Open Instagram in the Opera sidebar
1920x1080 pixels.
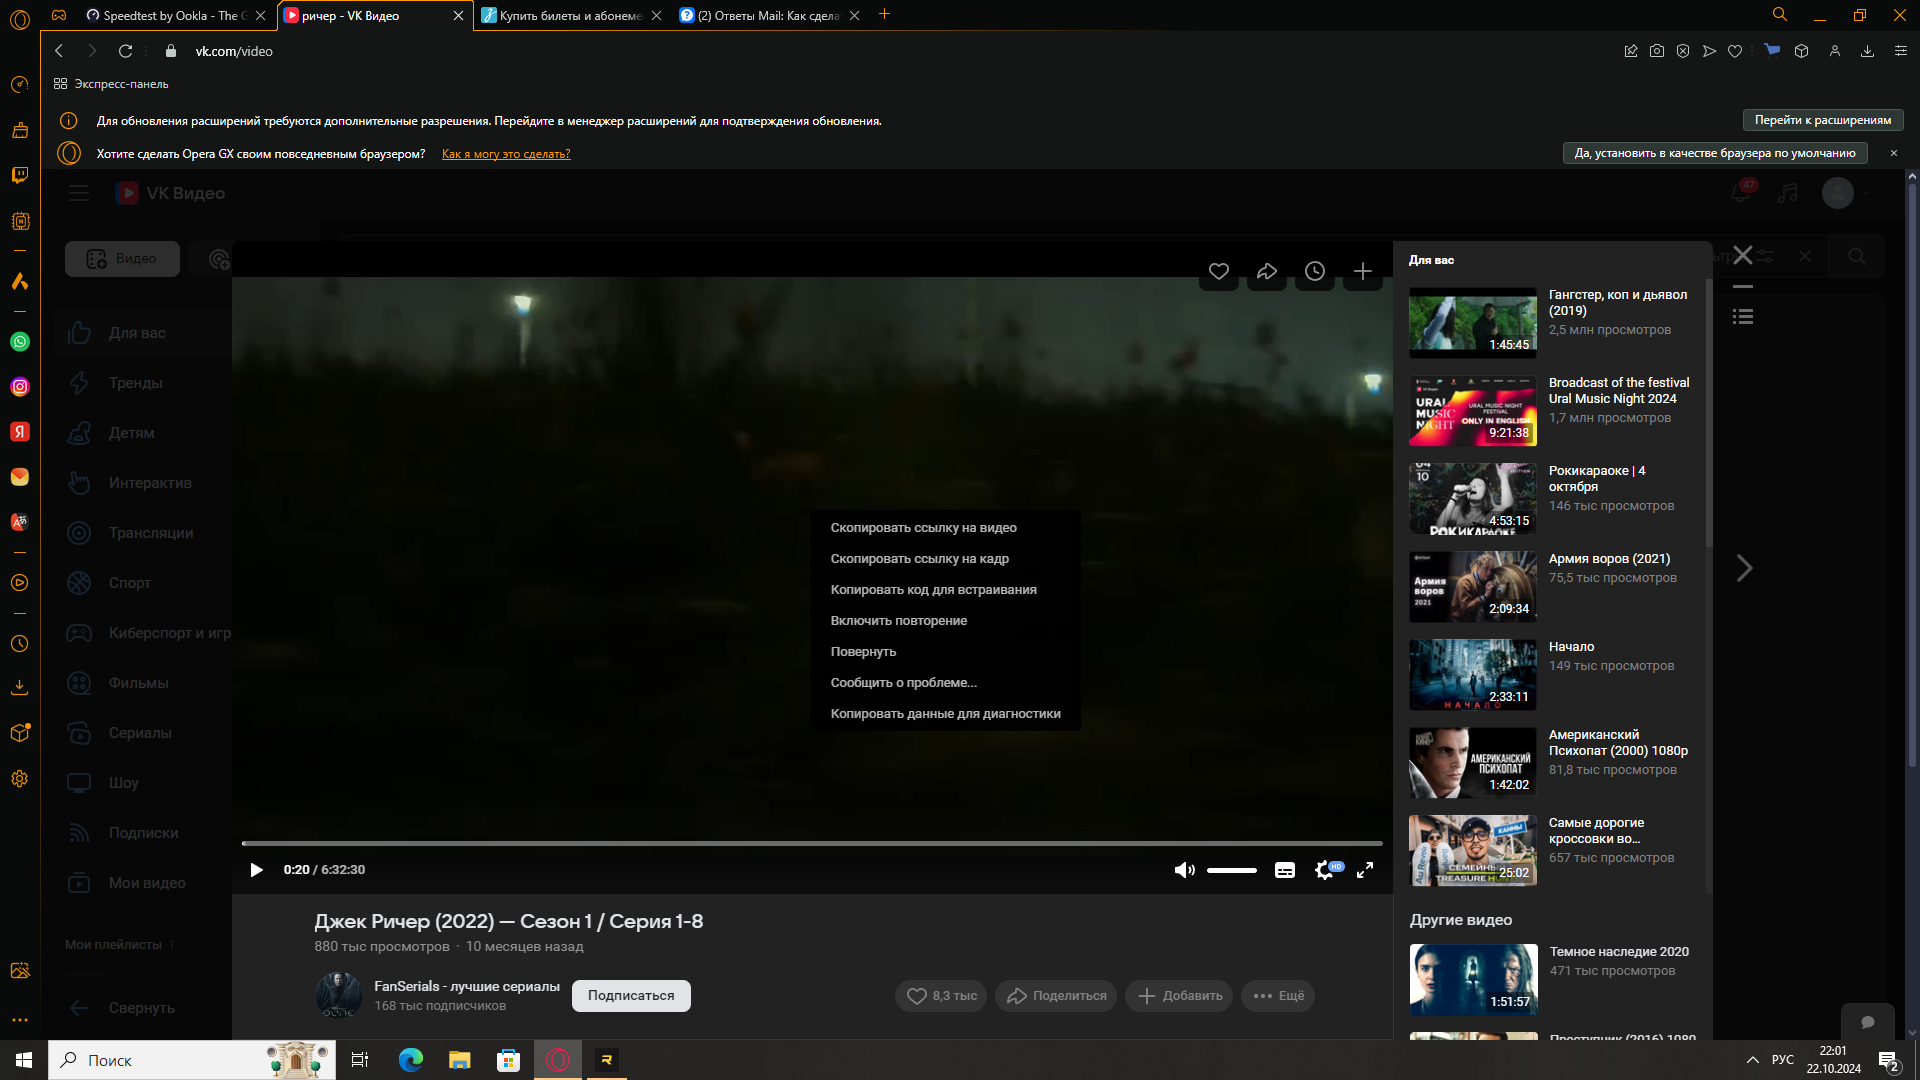tap(20, 387)
